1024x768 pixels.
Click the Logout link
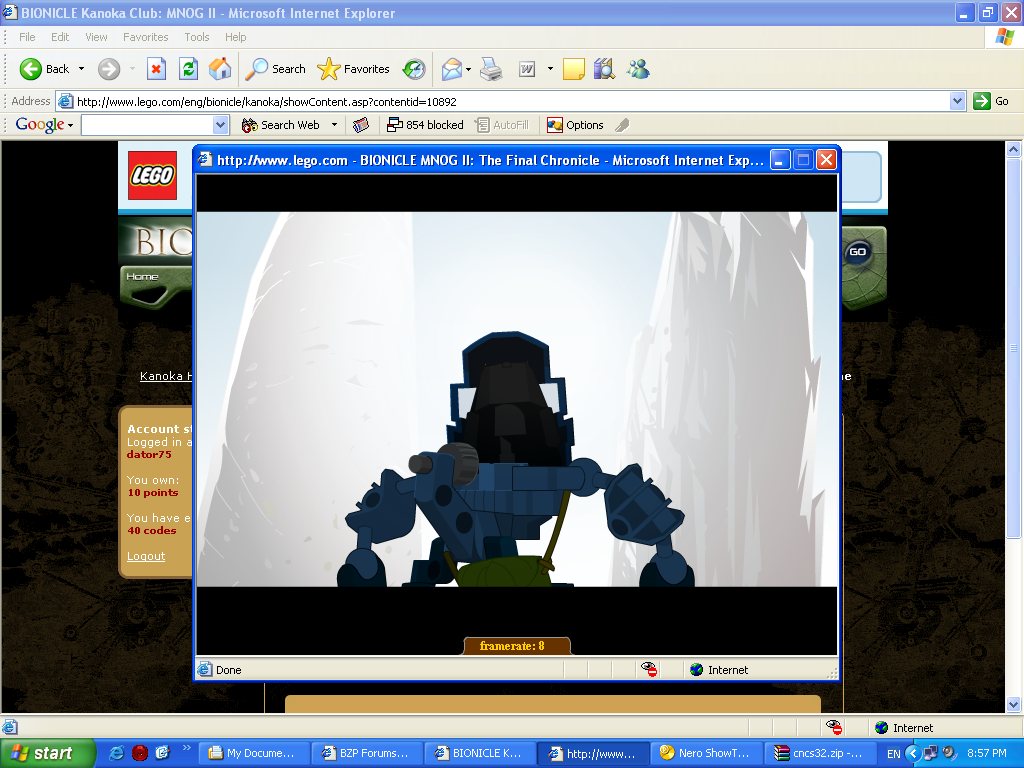146,556
